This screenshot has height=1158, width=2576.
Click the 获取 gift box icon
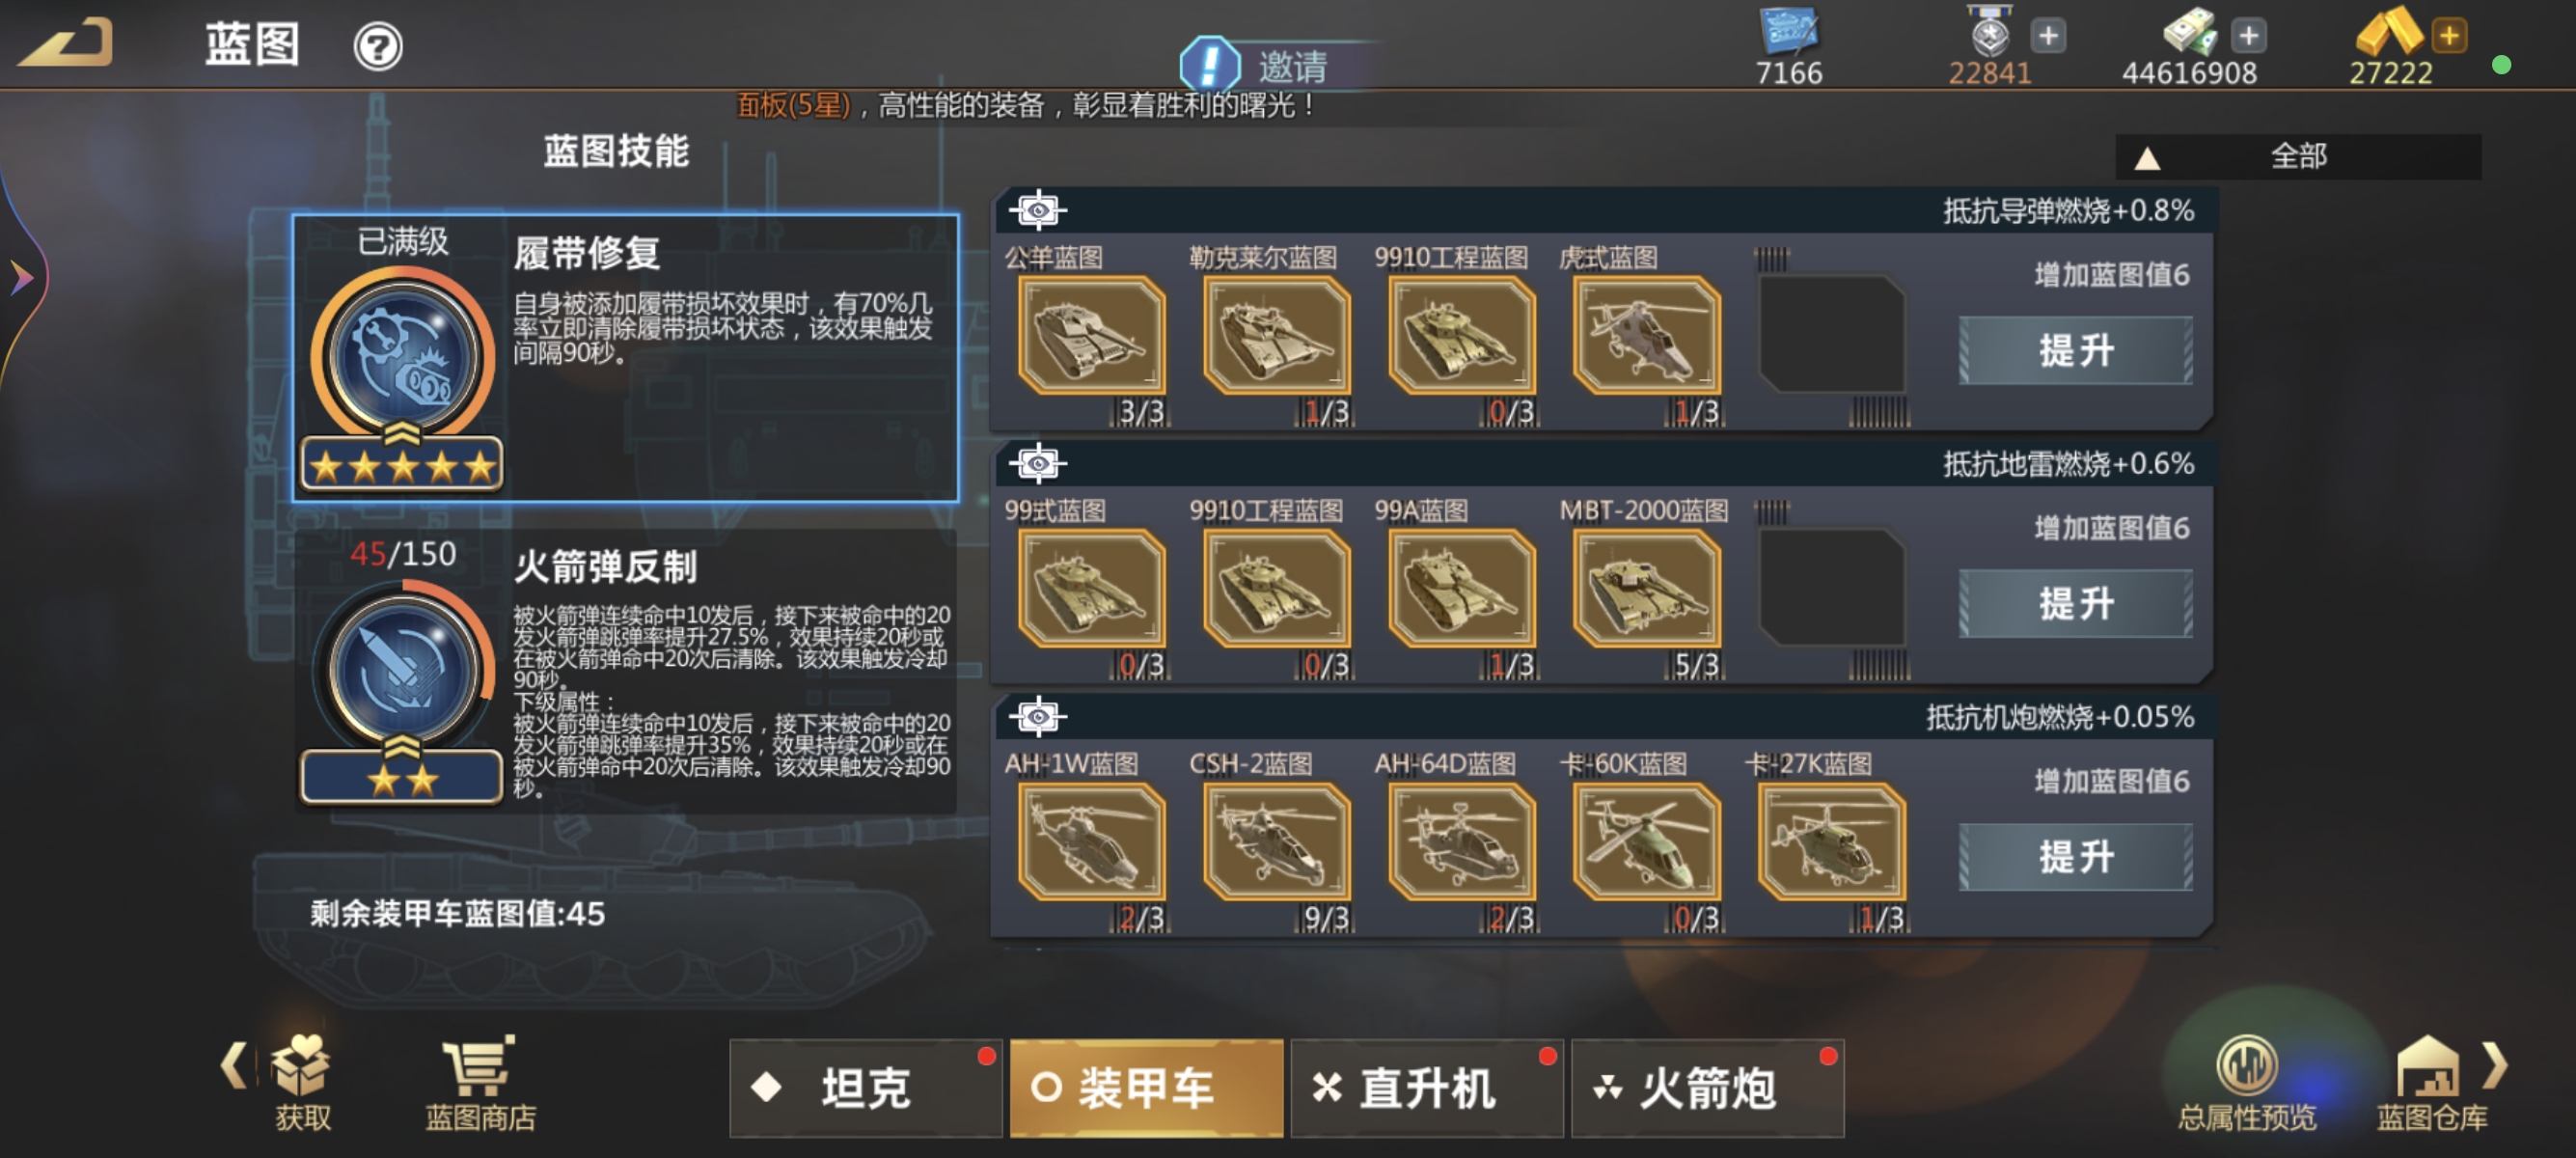click(x=301, y=1064)
